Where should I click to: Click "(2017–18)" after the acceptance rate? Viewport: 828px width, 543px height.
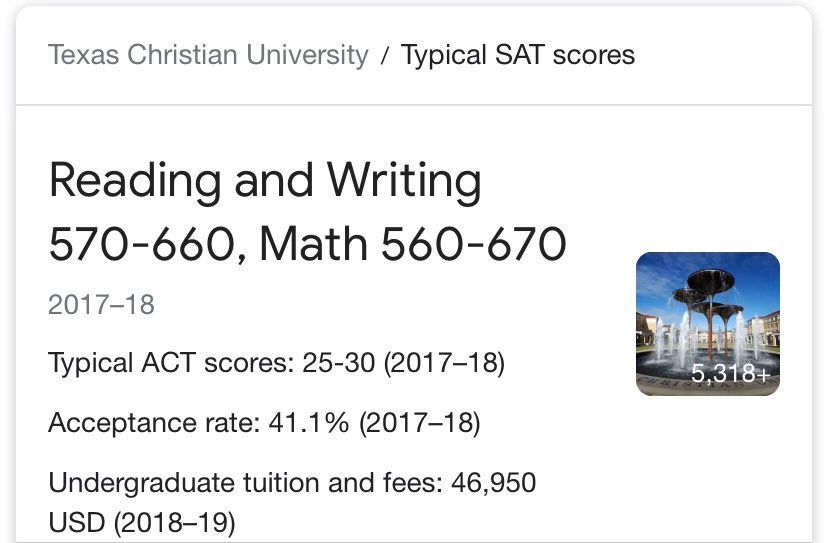tap(419, 423)
